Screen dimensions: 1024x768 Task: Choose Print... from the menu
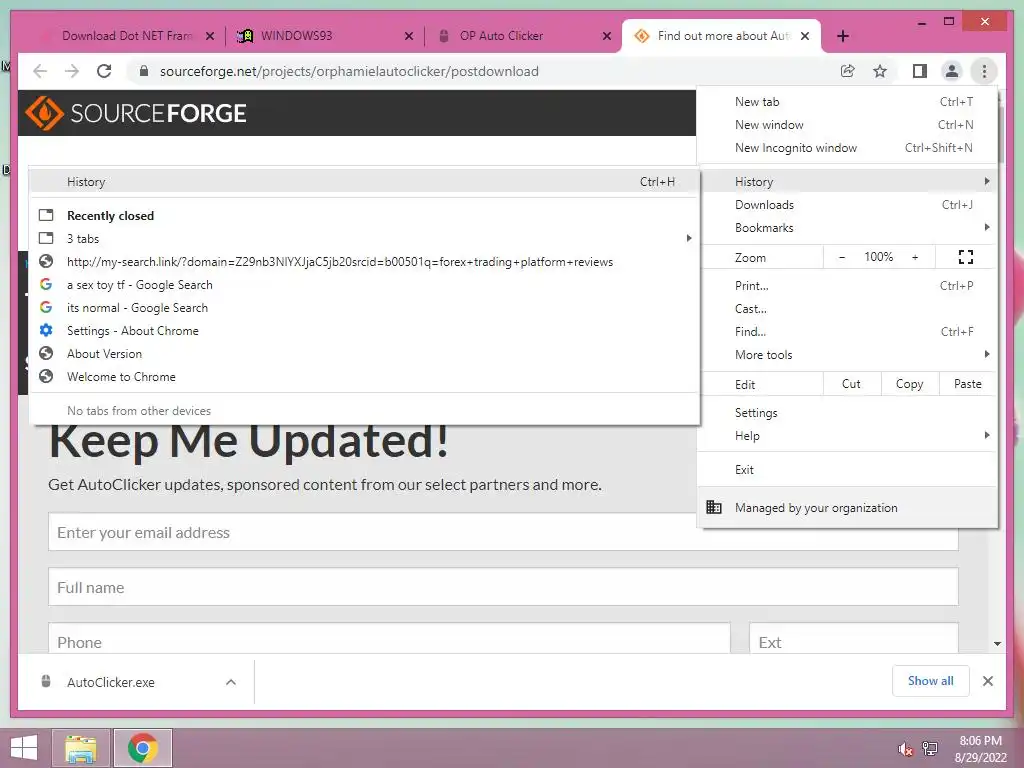tap(847, 285)
